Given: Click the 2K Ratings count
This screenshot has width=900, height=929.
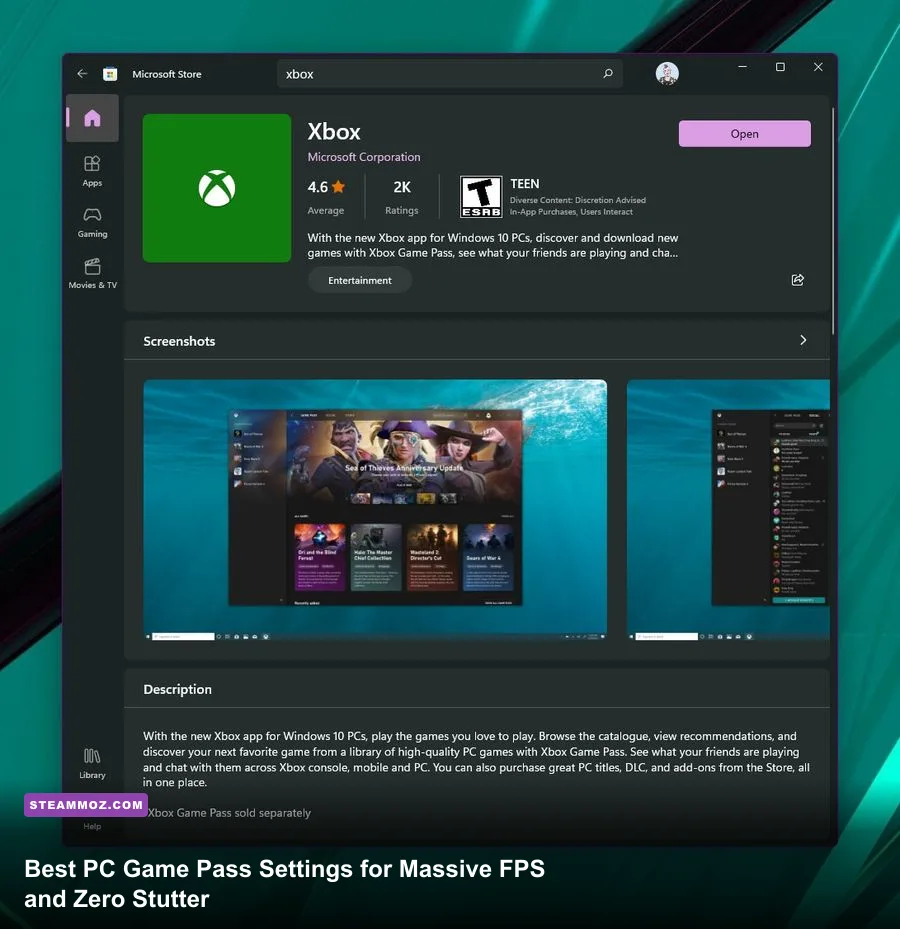Looking at the screenshot, I should tap(402, 197).
